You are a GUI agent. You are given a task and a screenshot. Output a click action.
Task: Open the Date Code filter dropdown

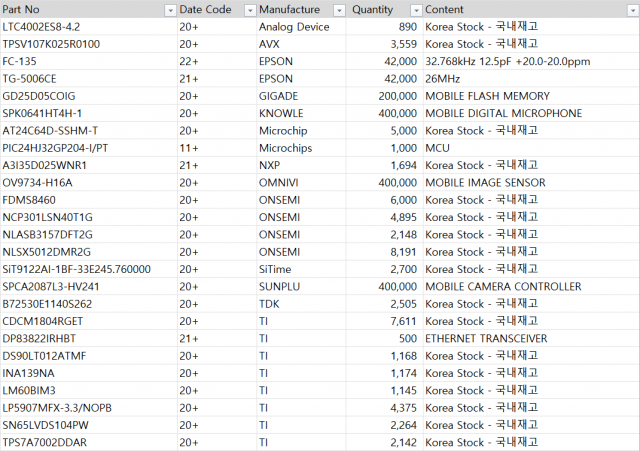click(250, 11)
